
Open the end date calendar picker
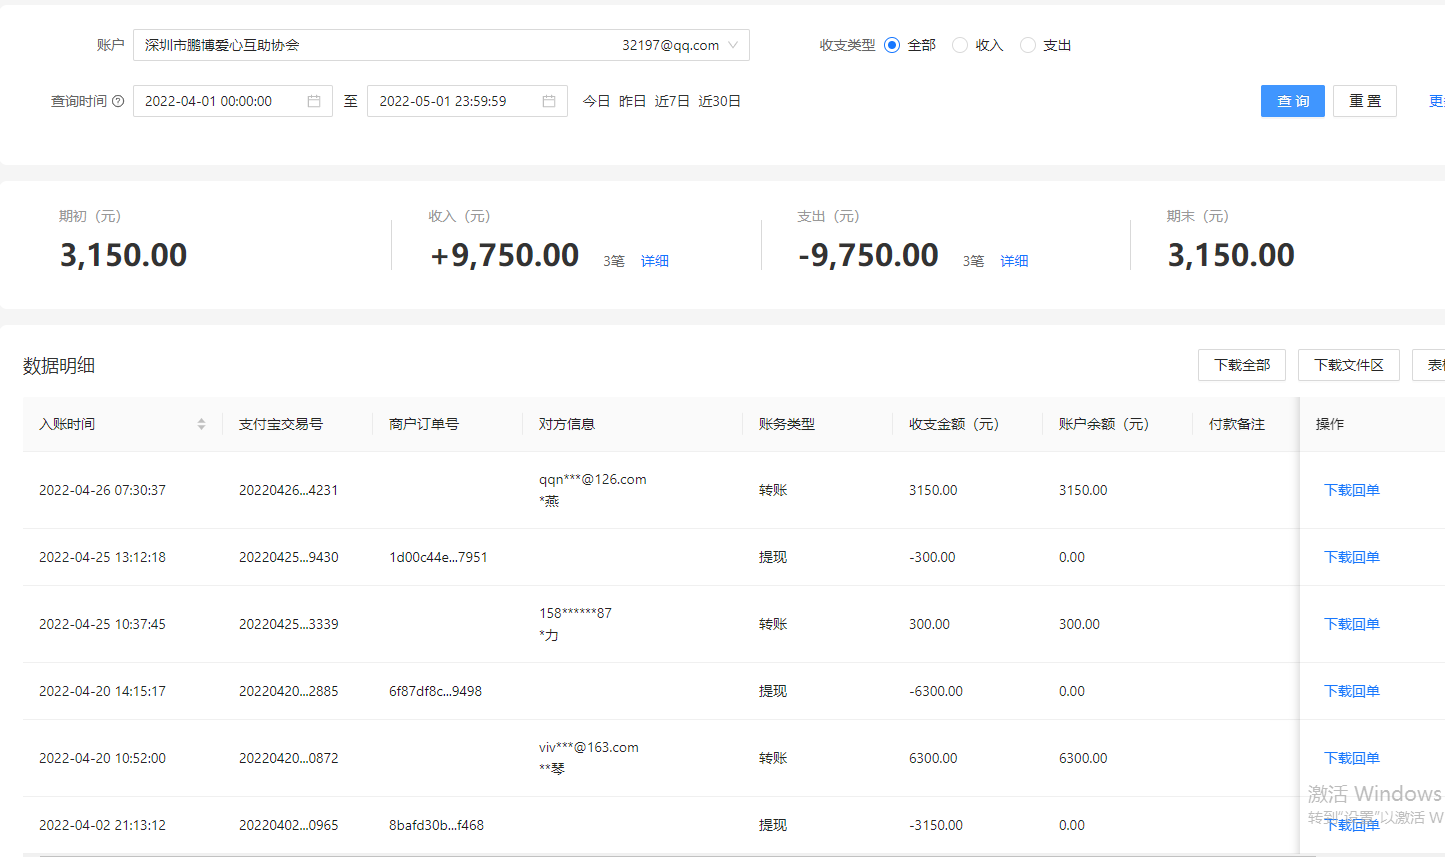pos(547,100)
